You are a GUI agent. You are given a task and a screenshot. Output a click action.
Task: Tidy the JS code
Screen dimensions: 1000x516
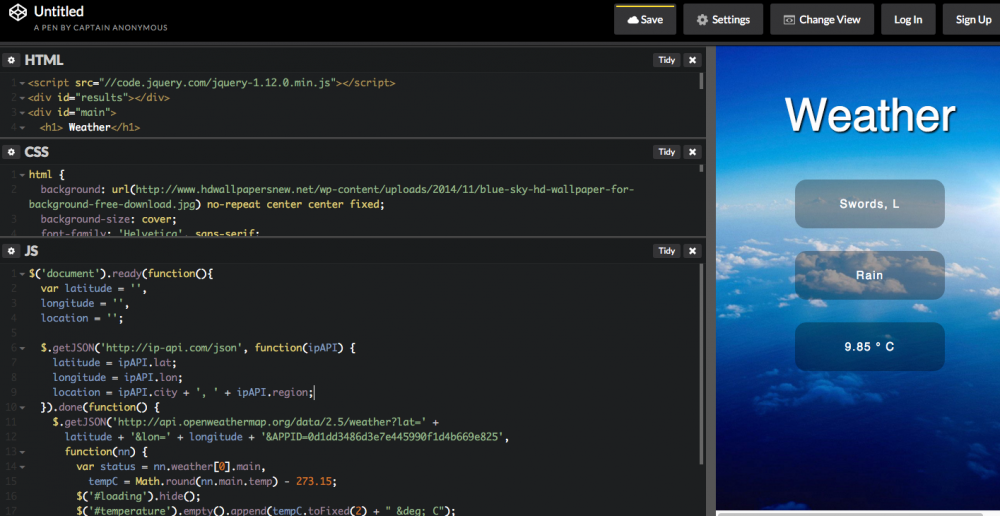coord(666,251)
